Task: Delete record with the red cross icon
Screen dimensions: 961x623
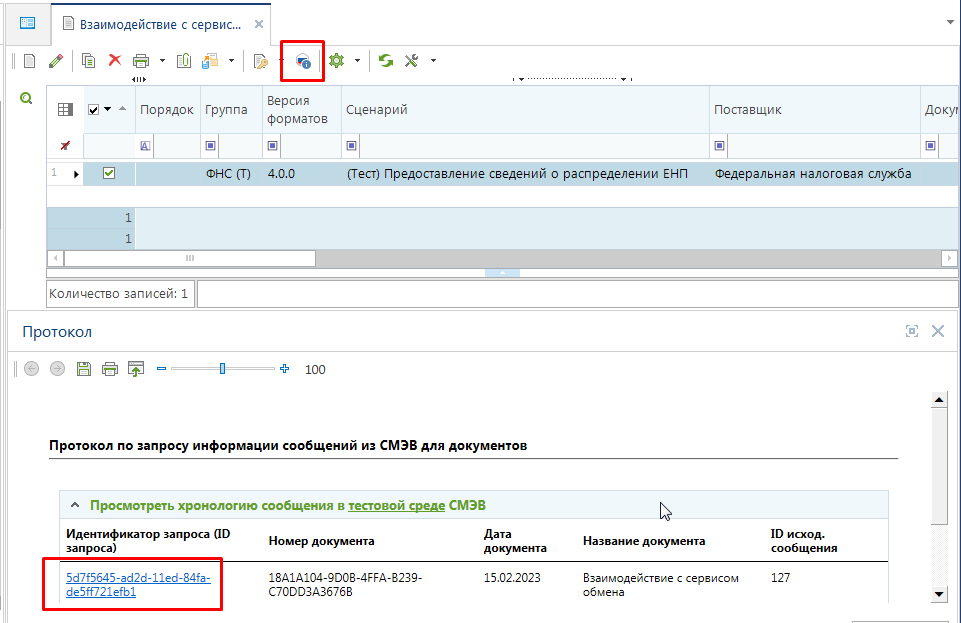Action: click(115, 60)
